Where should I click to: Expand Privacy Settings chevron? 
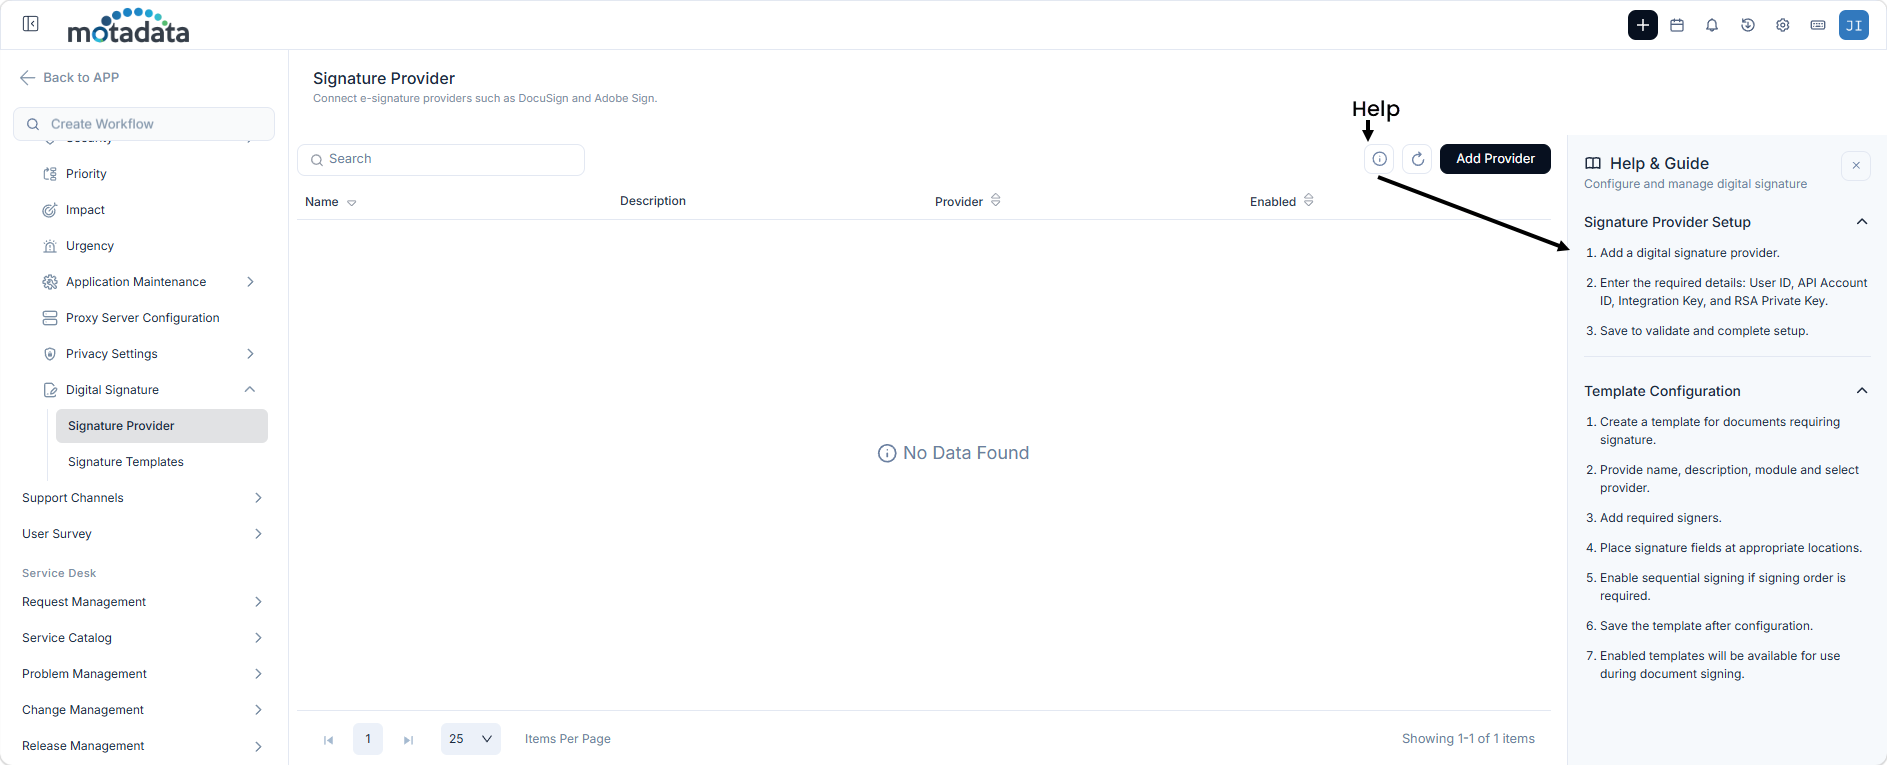[250, 354]
